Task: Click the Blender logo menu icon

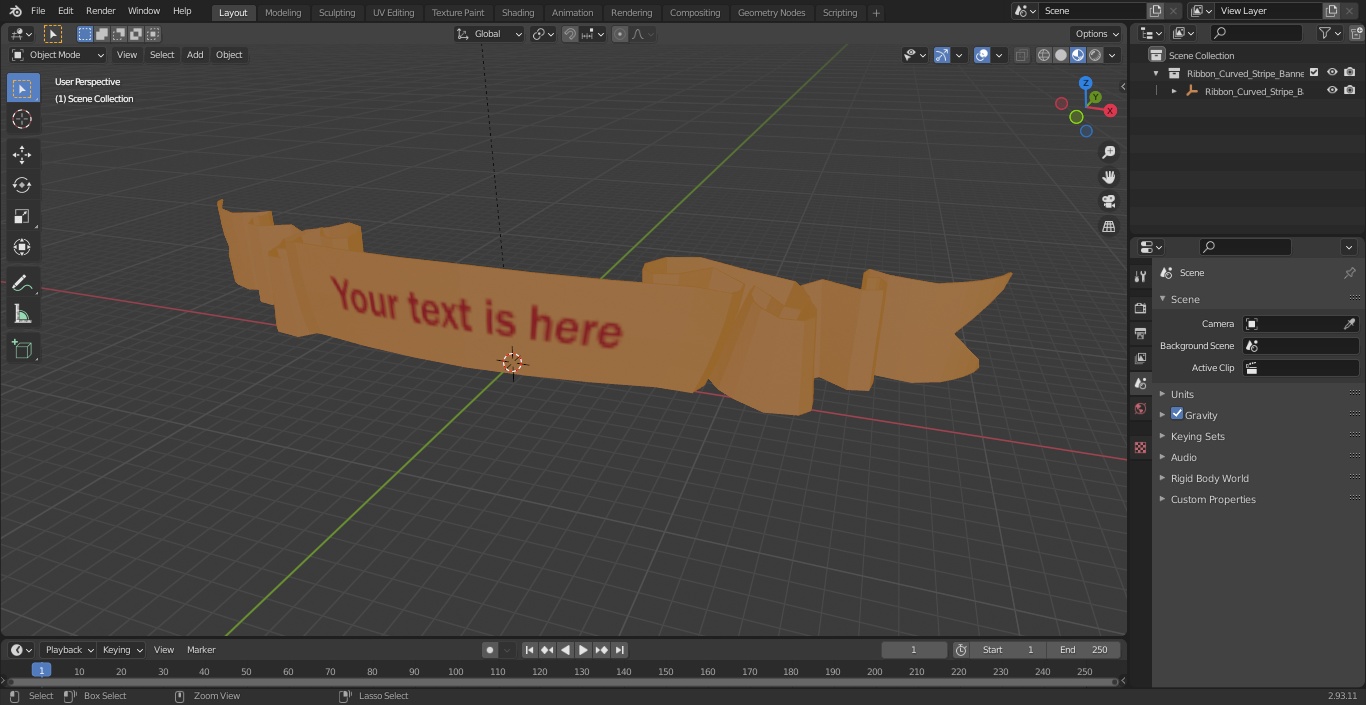Action: click(x=15, y=11)
